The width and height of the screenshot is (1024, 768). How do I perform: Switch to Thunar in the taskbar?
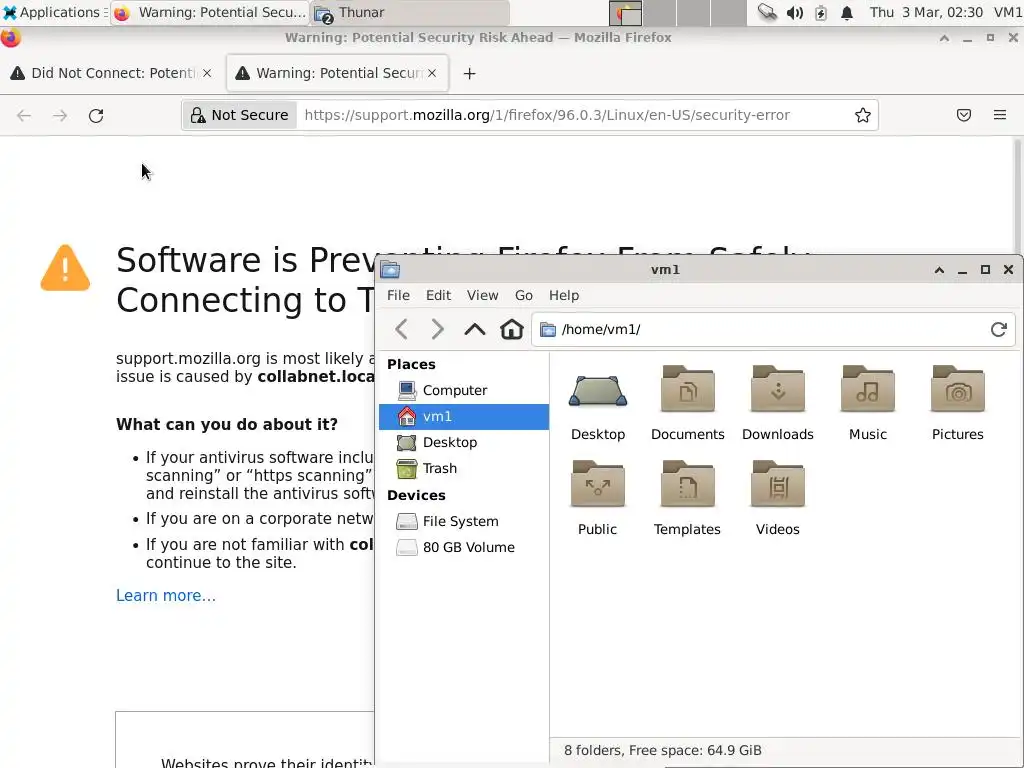[x=409, y=12]
